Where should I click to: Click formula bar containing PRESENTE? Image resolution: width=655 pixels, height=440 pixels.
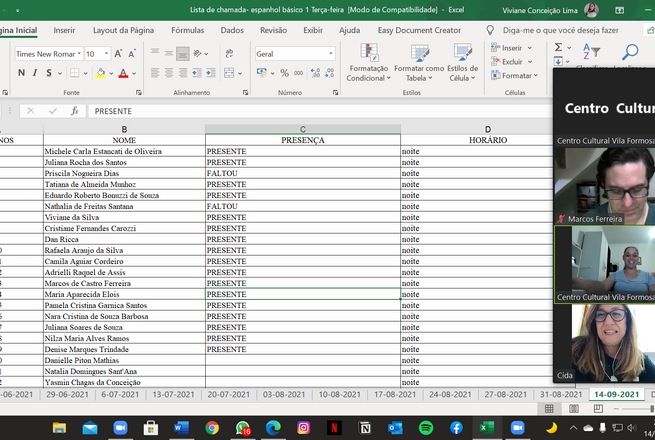point(320,111)
